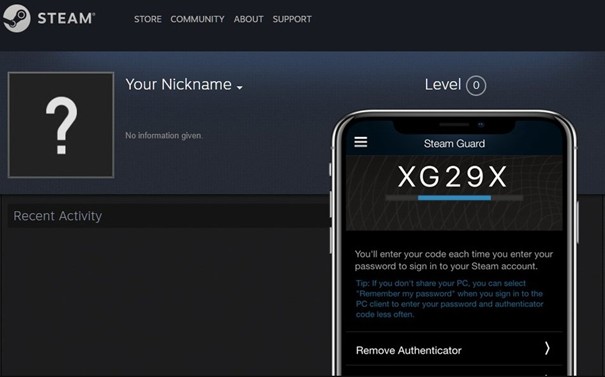Screen dimensions: 605x377
Task: Click the question mark profile avatar
Action: pos(61,125)
